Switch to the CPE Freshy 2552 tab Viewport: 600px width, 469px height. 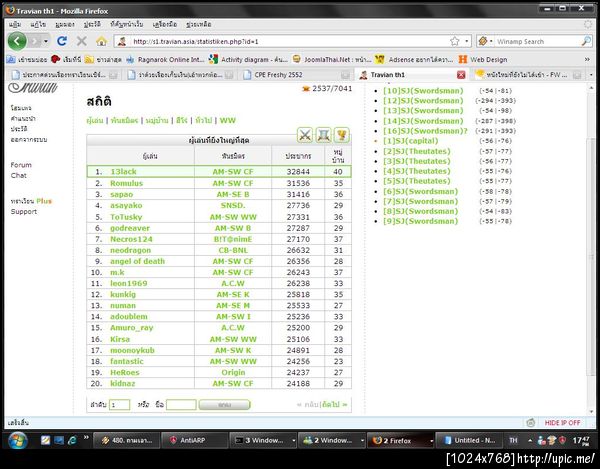297,75
